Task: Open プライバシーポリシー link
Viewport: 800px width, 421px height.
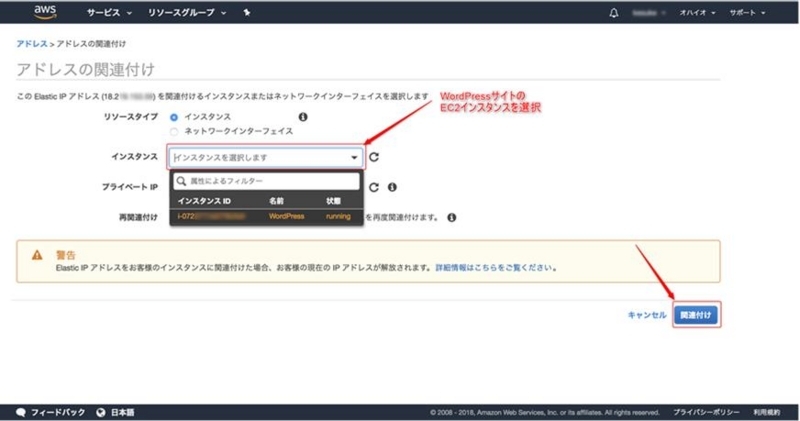Action: (x=706, y=412)
